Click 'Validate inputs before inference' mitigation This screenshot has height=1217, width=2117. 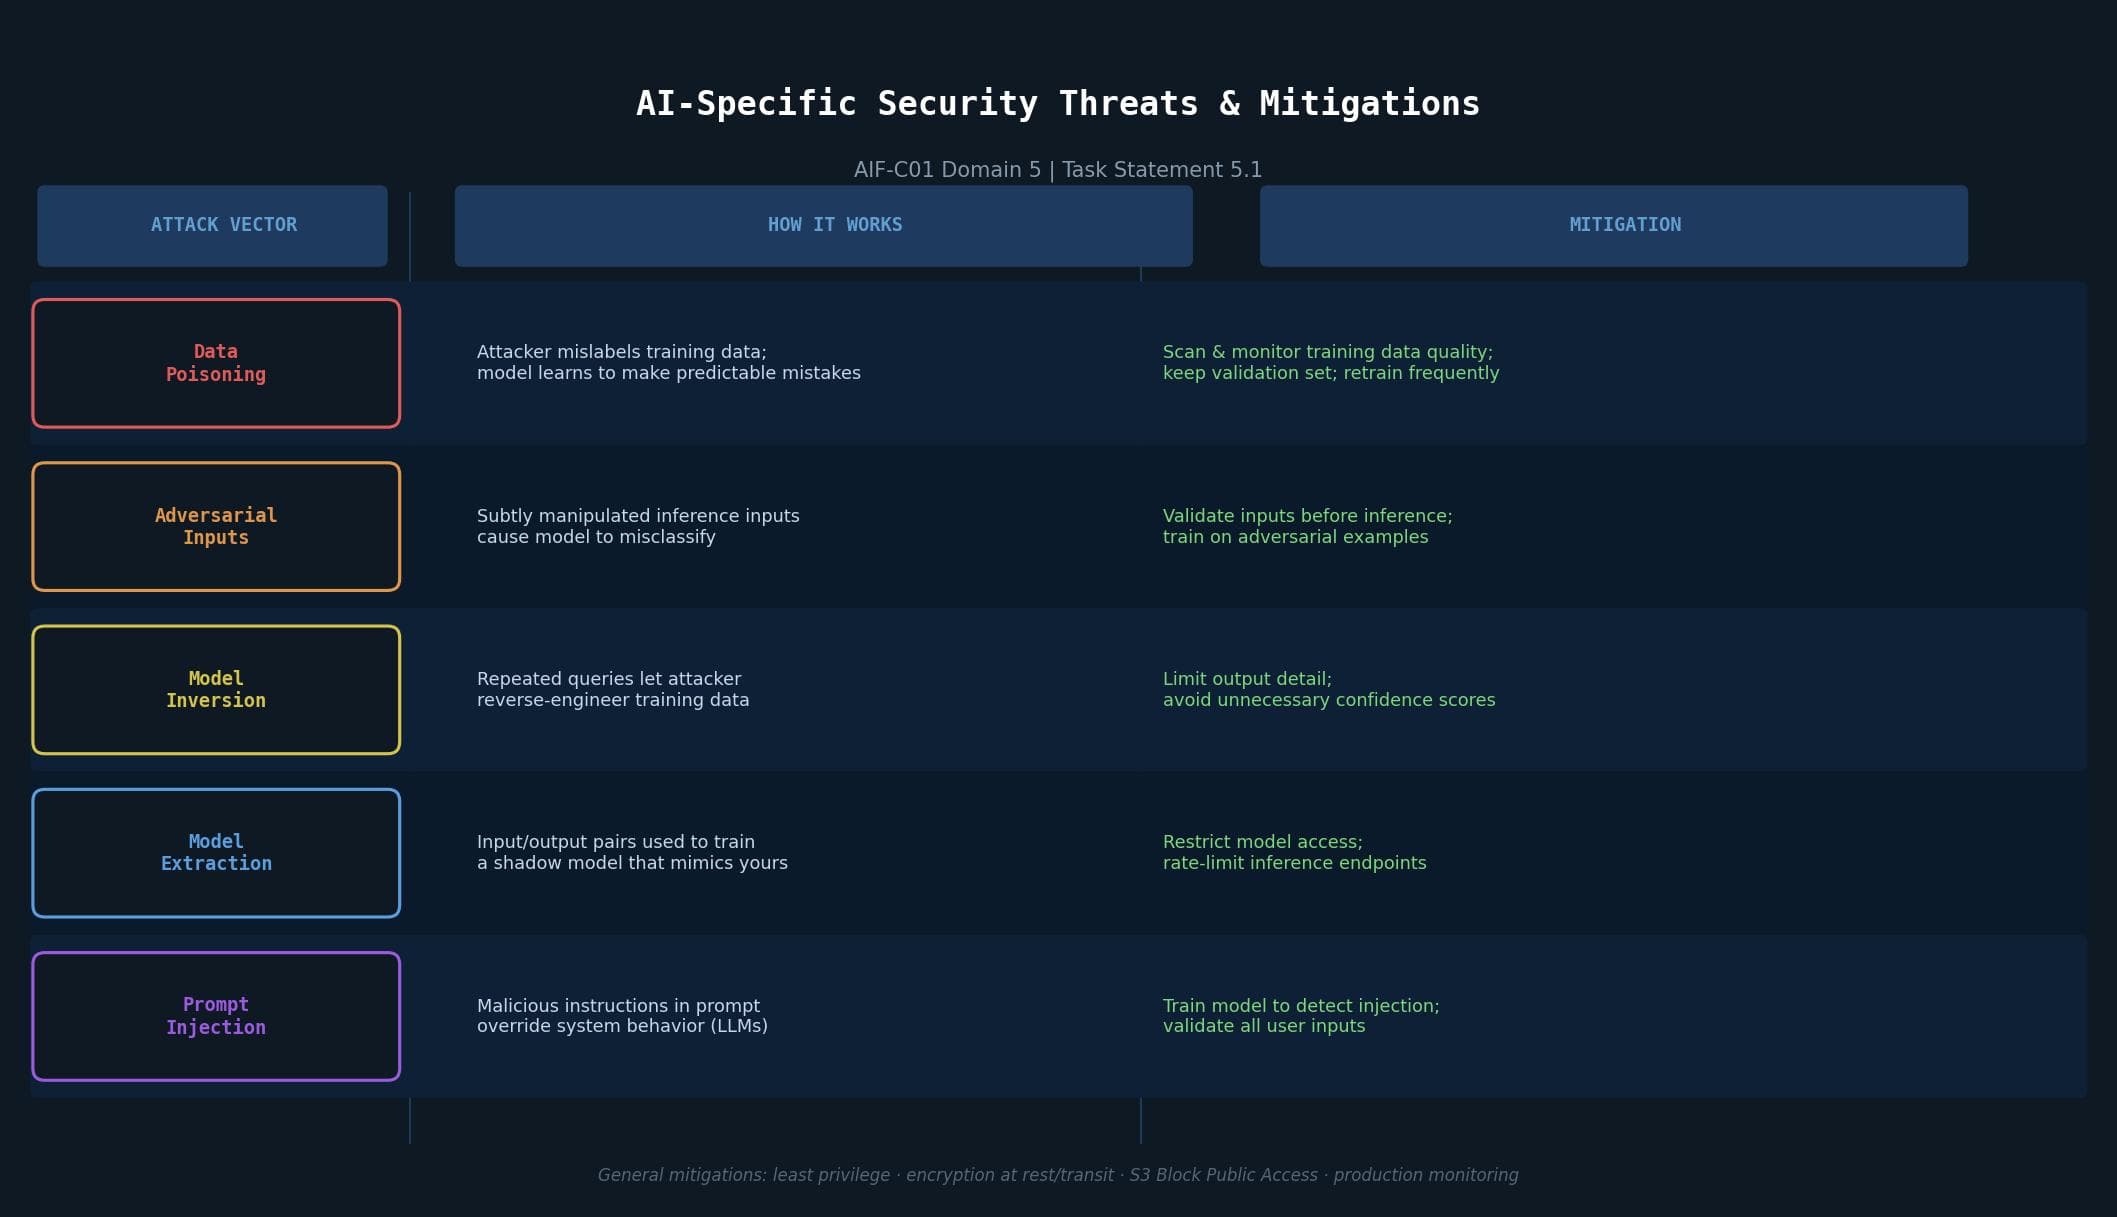pos(1307,526)
